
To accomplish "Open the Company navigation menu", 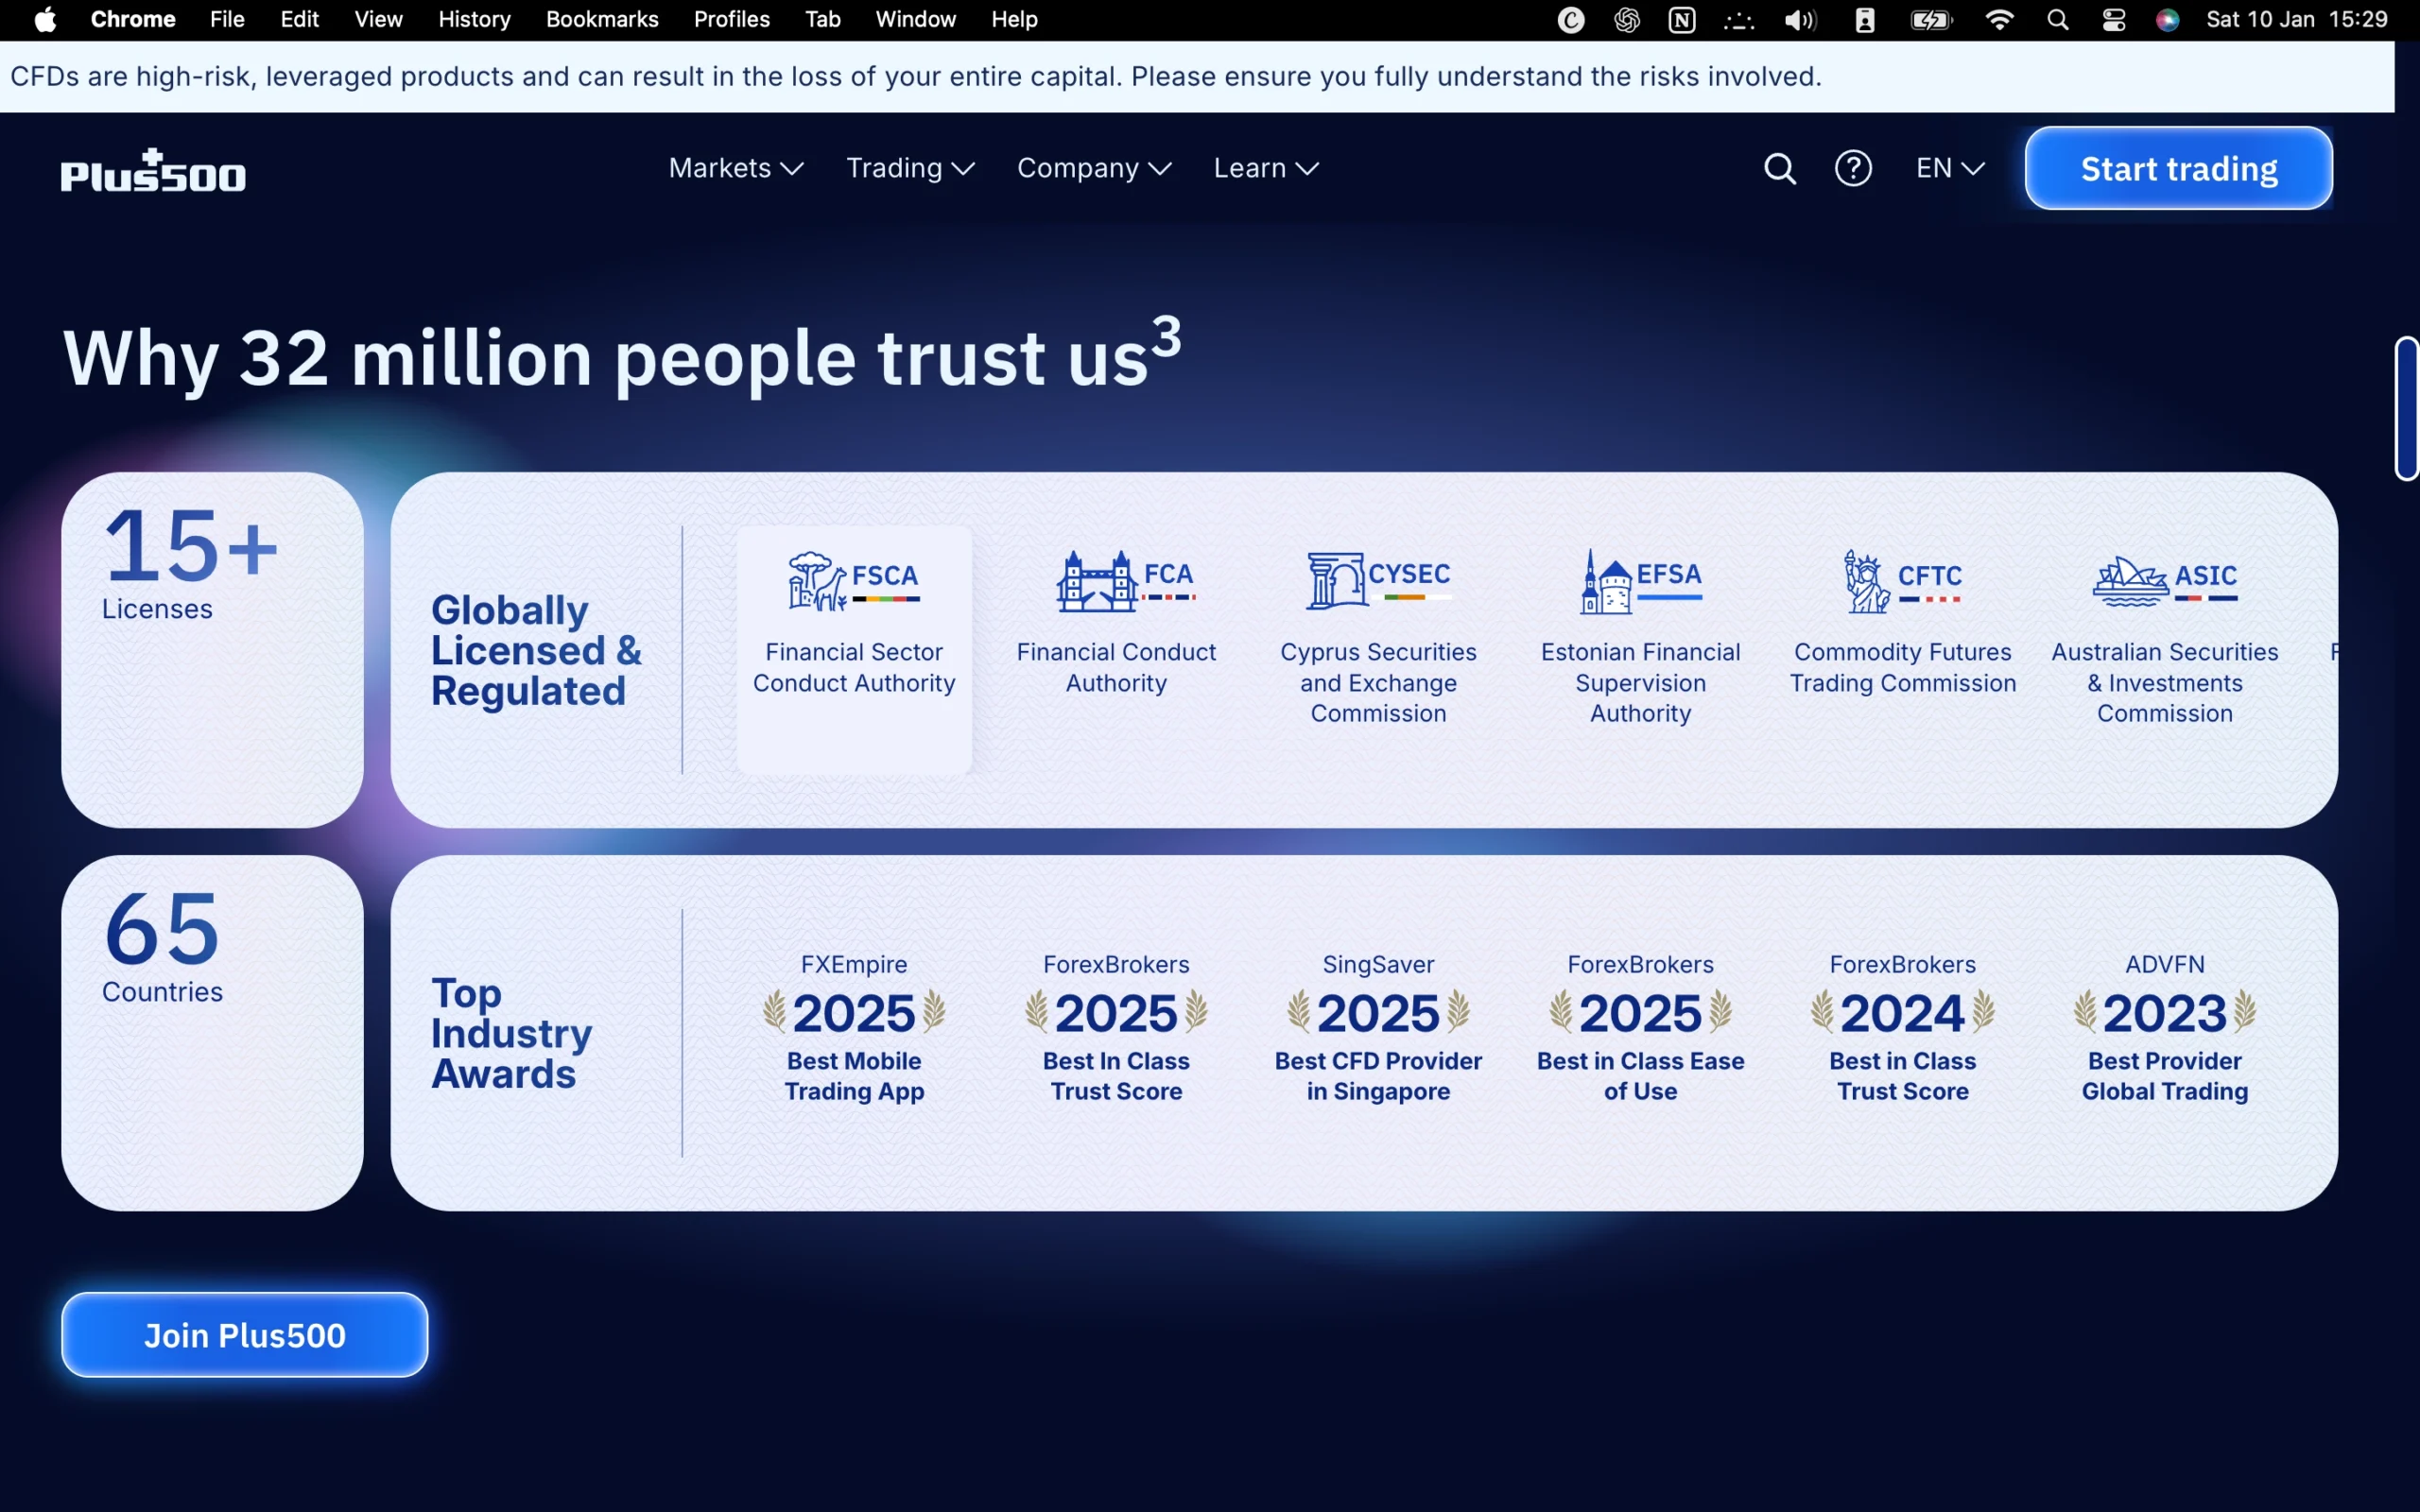I will (1092, 168).
